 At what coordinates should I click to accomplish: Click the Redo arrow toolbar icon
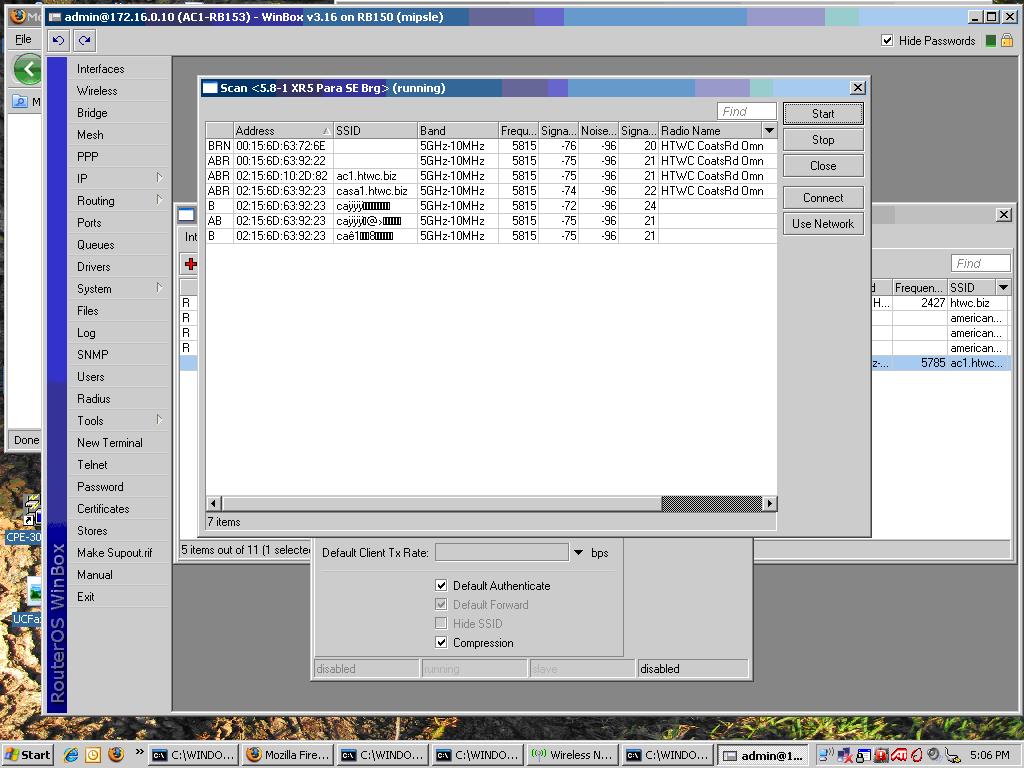[x=83, y=39]
